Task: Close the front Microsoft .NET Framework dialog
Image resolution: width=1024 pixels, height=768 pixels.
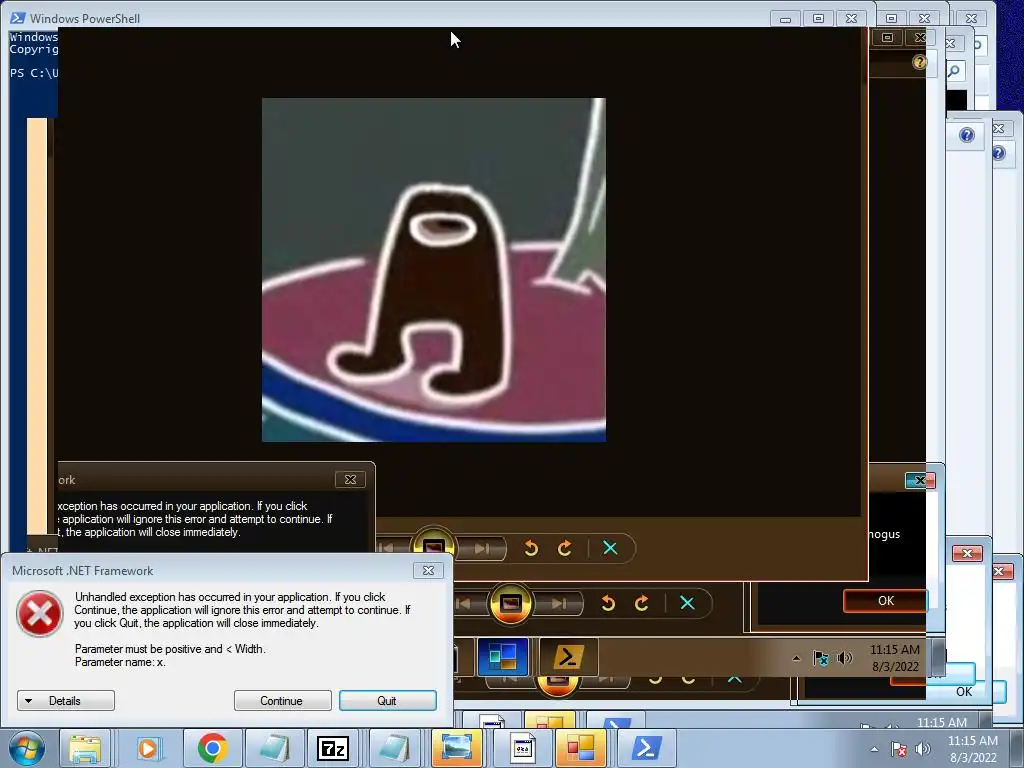Action: pyautogui.click(x=428, y=570)
